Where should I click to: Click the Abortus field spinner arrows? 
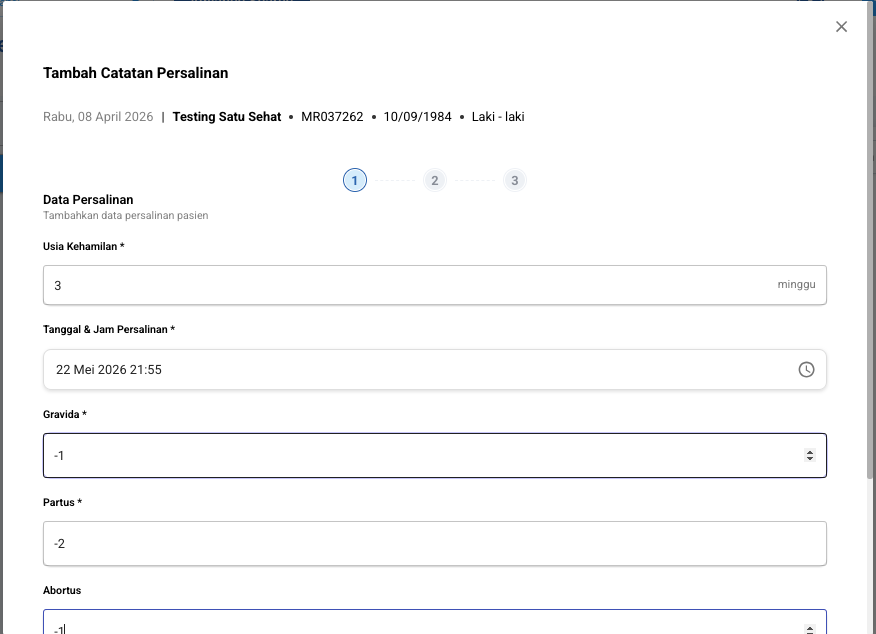[x=809, y=628]
